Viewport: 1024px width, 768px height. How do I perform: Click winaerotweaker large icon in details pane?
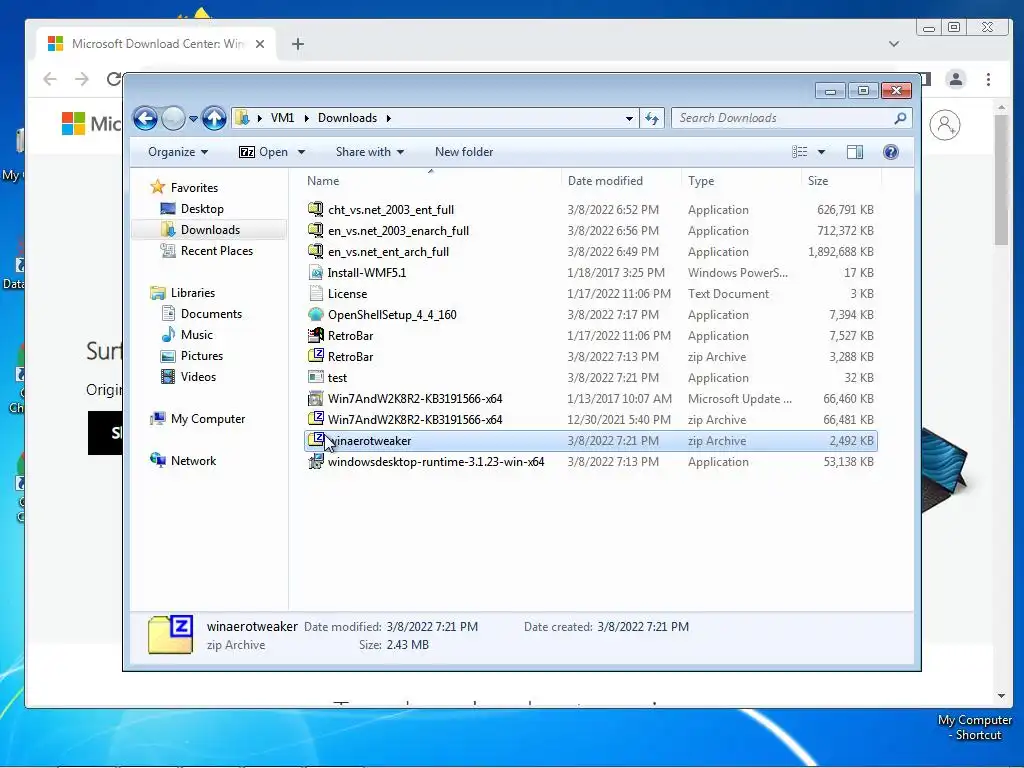tap(170, 634)
